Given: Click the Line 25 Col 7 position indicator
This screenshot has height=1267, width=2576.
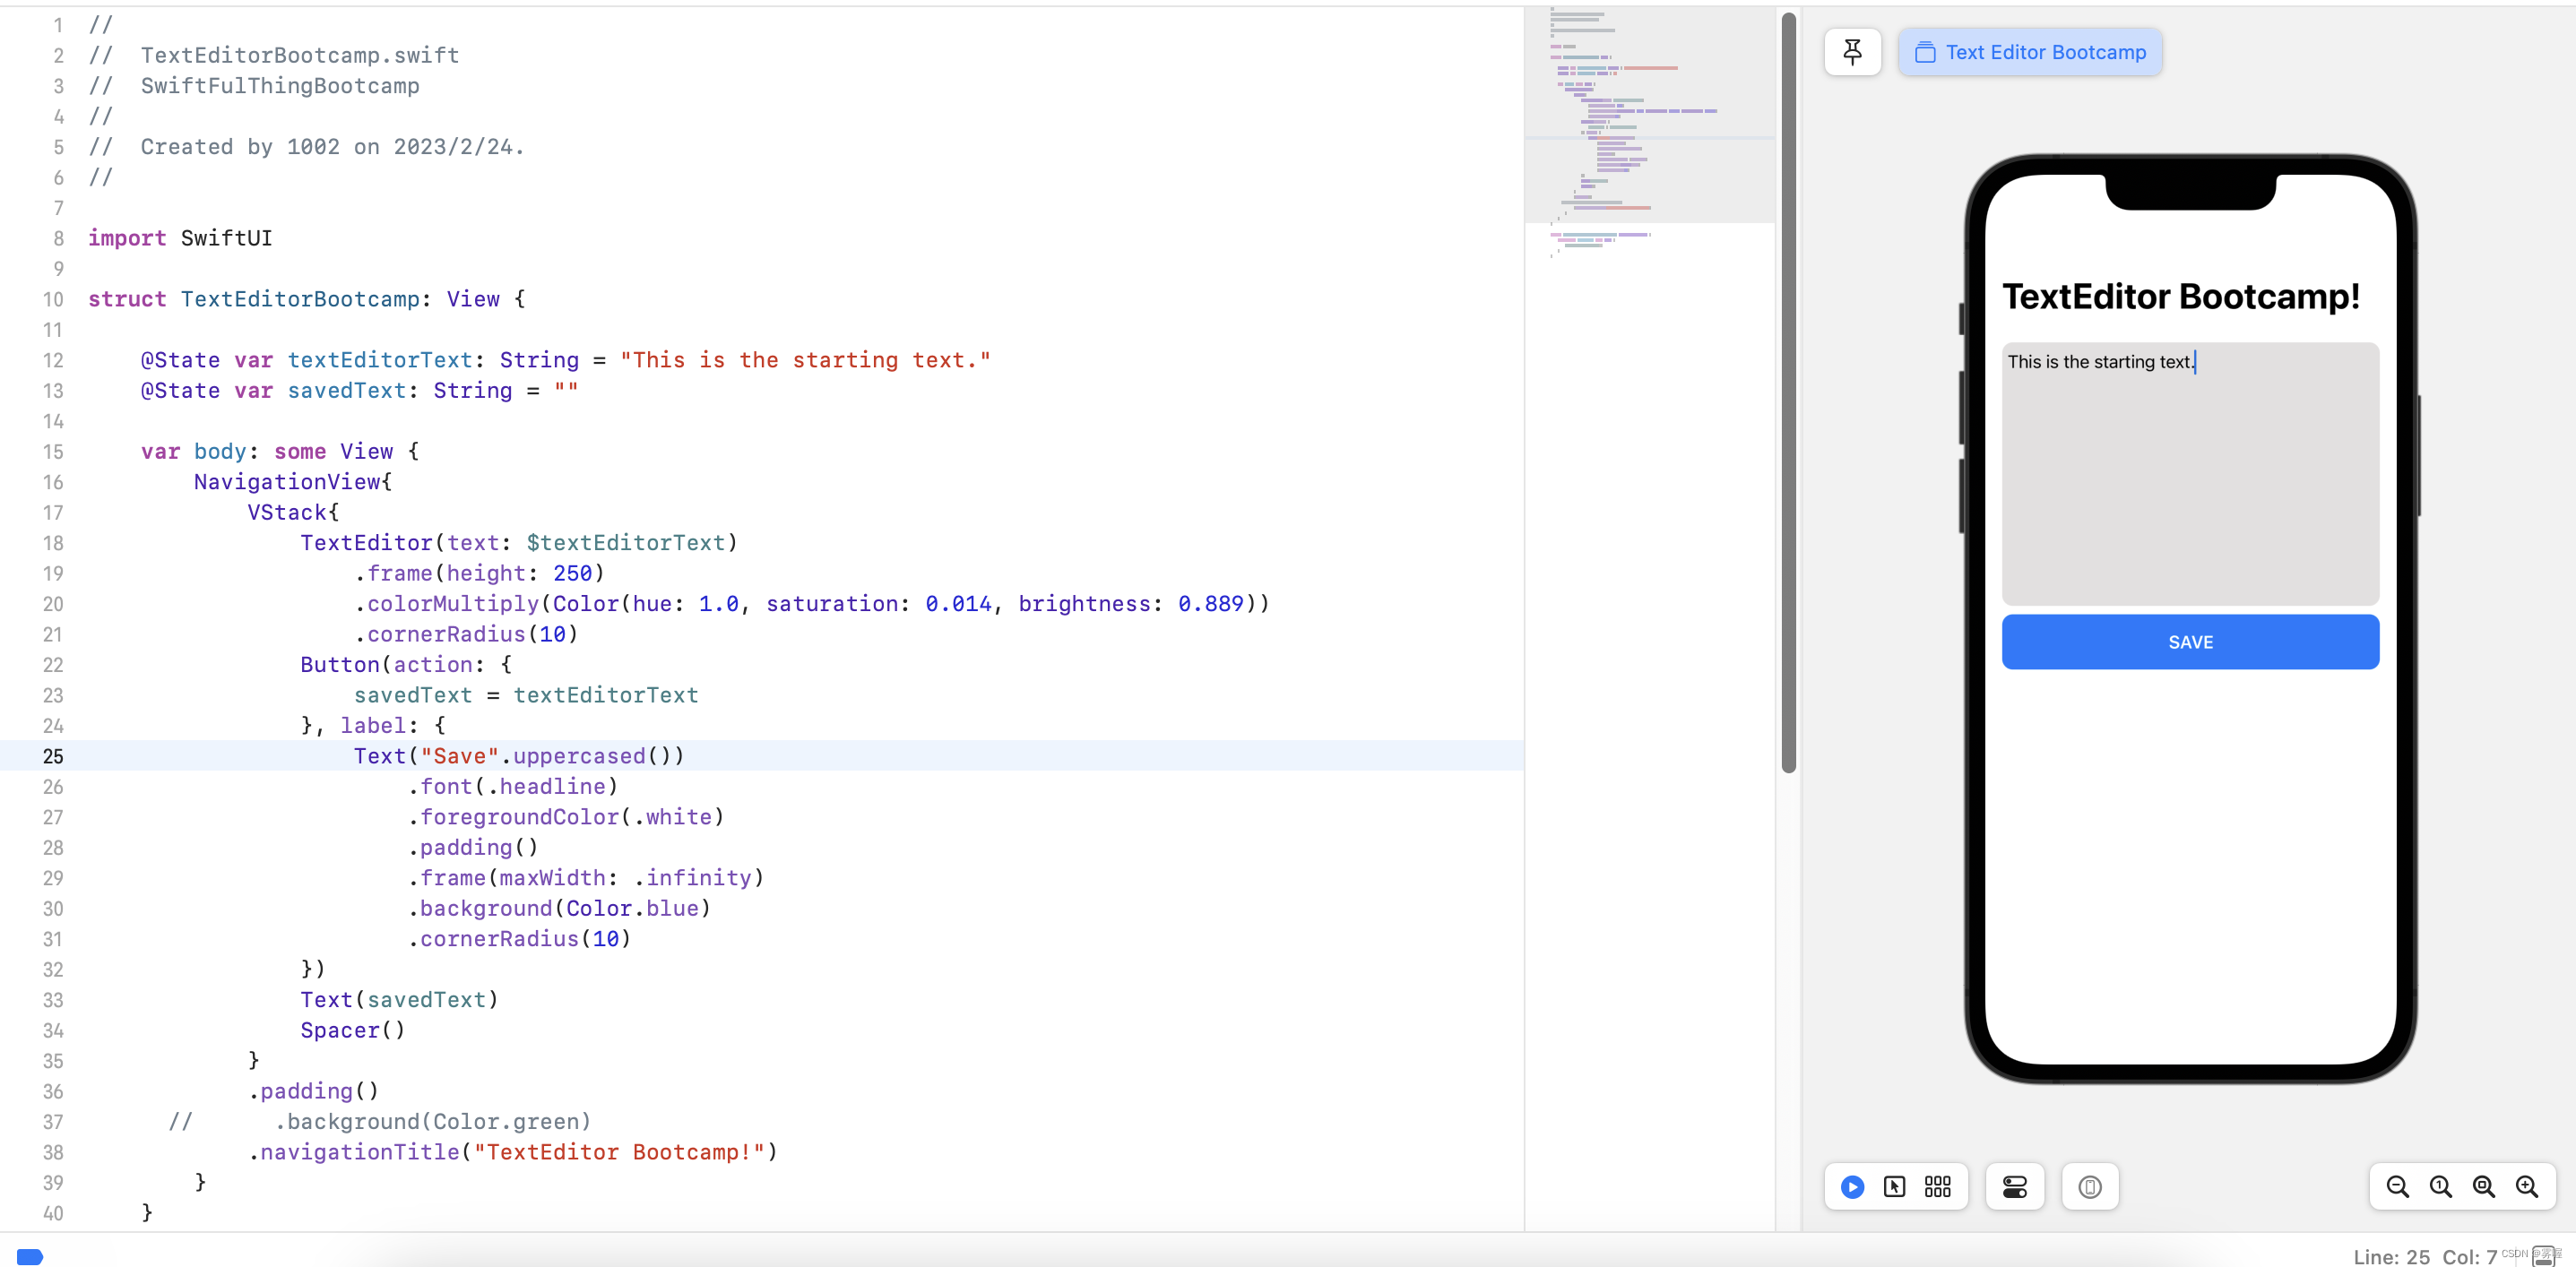Looking at the screenshot, I should 2424,1256.
